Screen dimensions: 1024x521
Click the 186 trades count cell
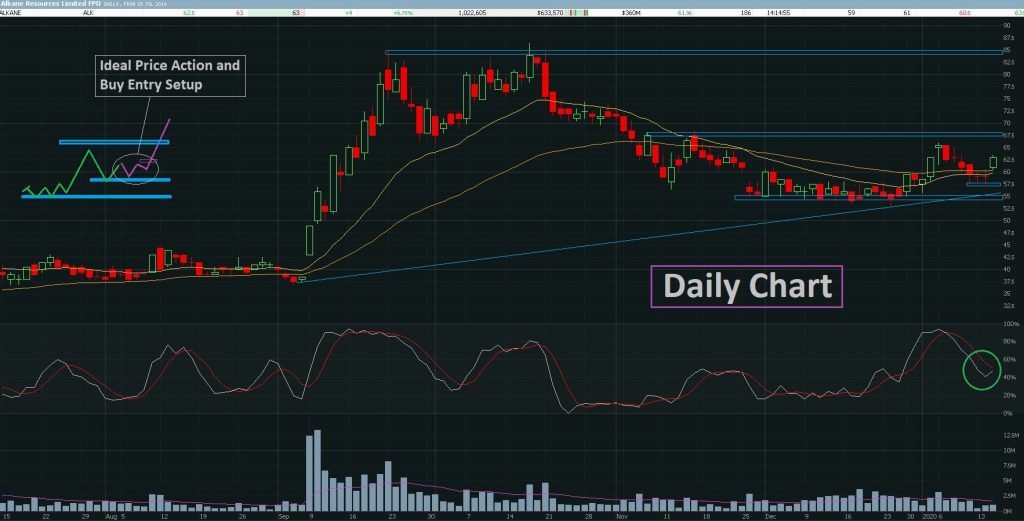(x=746, y=12)
